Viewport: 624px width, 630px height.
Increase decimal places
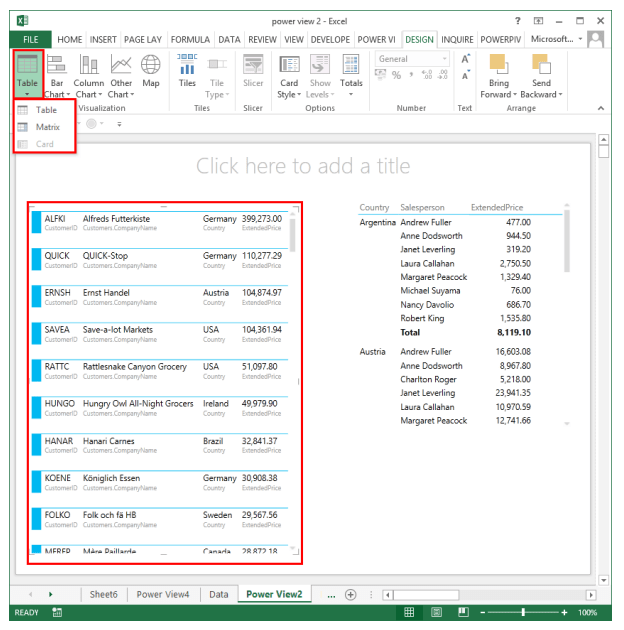tap(427, 75)
